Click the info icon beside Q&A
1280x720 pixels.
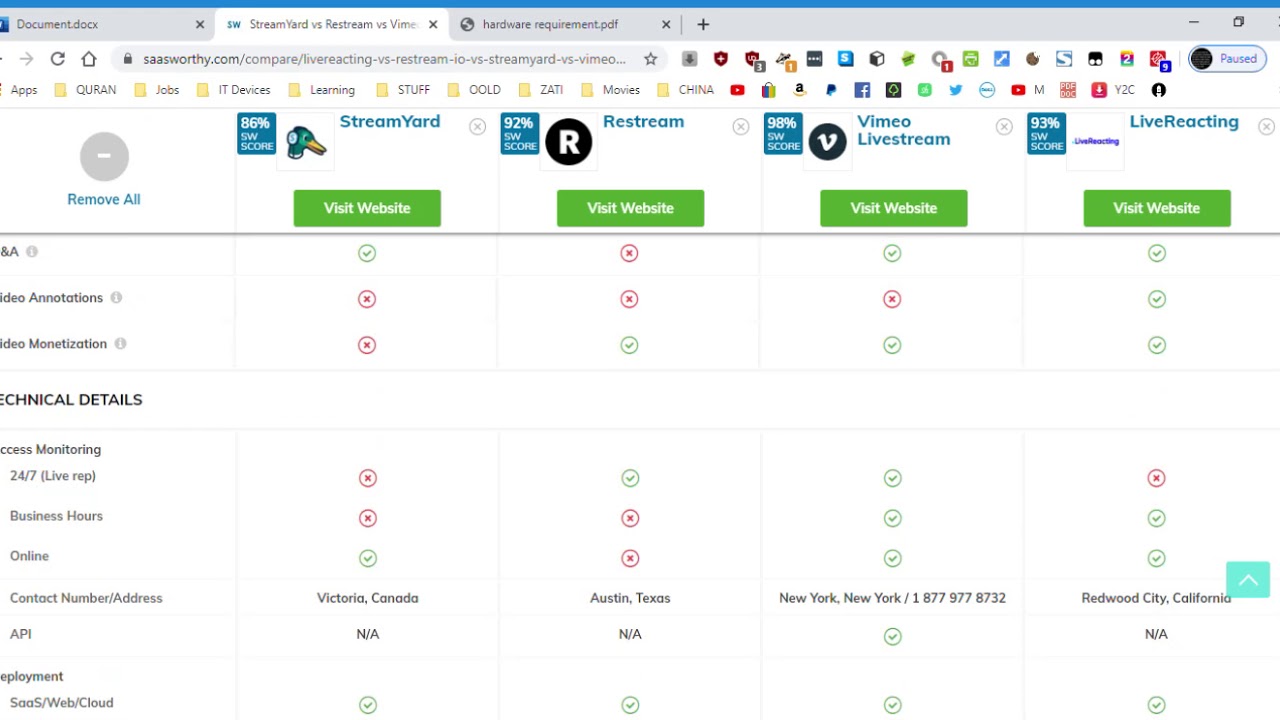click(32, 251)
